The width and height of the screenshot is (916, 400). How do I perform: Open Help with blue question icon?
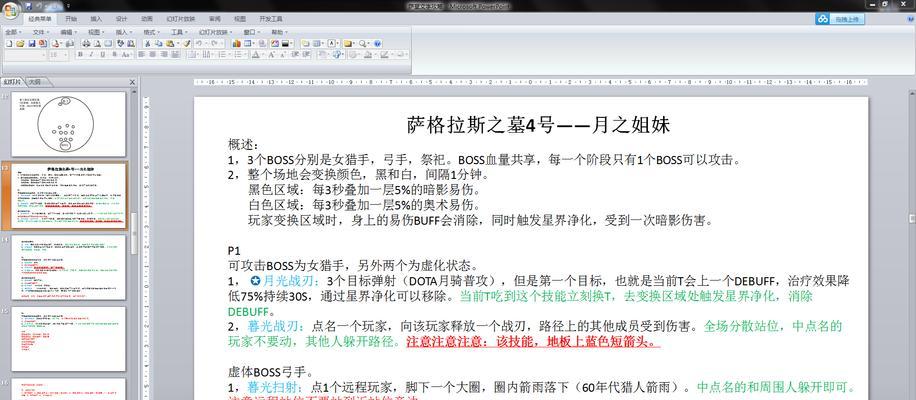point(377,44)
